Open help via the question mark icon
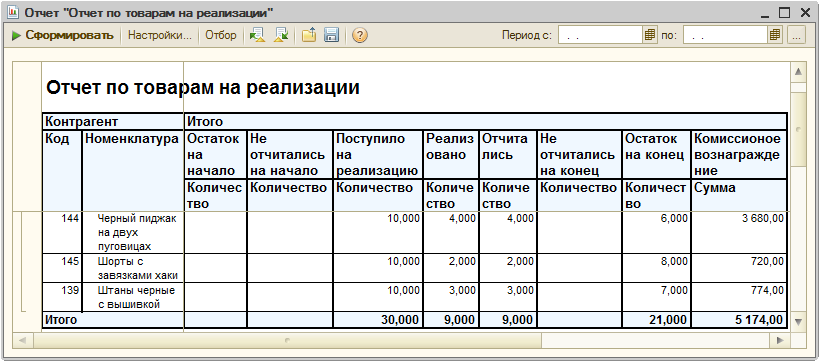819x361 pixels. [x=360, y=36]
